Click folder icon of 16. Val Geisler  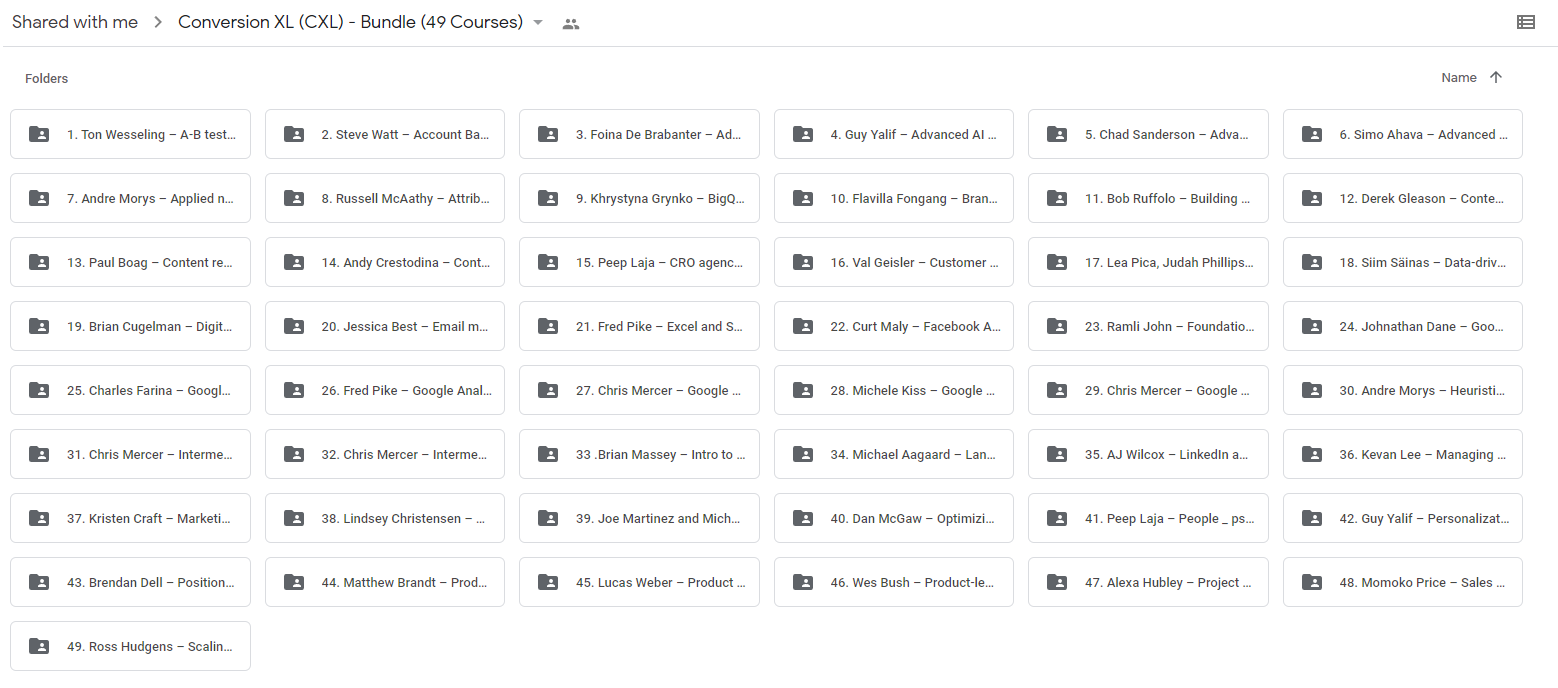803,262
